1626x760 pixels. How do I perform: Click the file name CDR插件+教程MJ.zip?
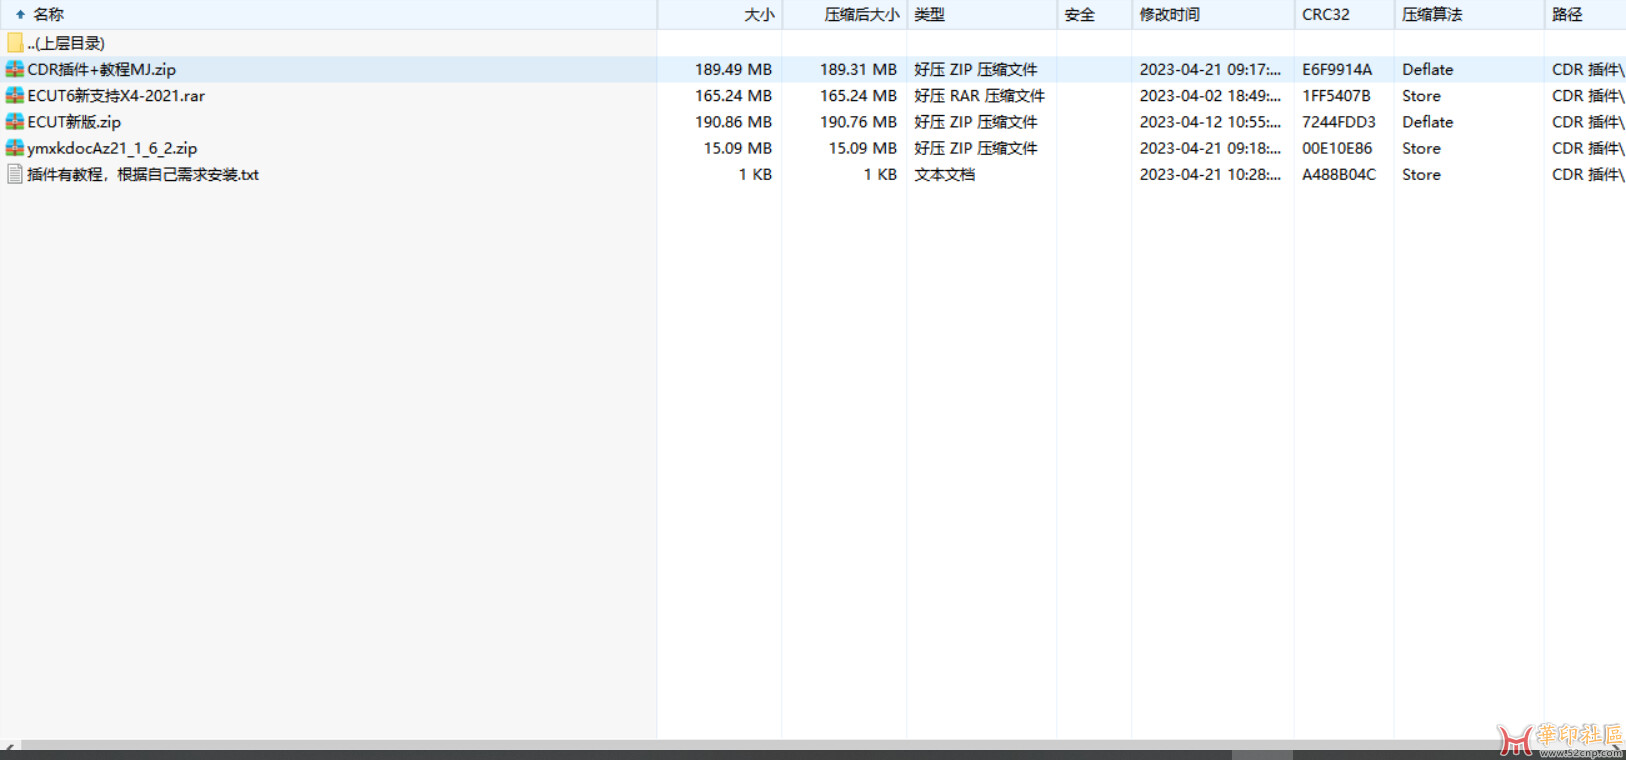(x=102, y=69)
